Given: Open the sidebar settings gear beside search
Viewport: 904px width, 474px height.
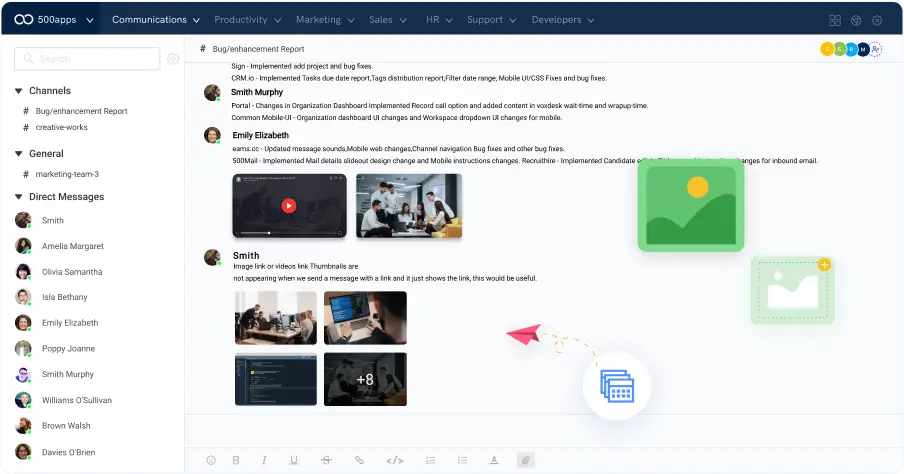Looking at the screenshot, I should pos(173,59).
